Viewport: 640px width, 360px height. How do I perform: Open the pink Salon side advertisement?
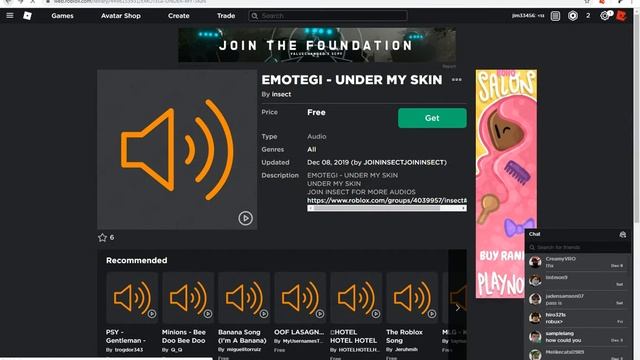coord(506,184)
